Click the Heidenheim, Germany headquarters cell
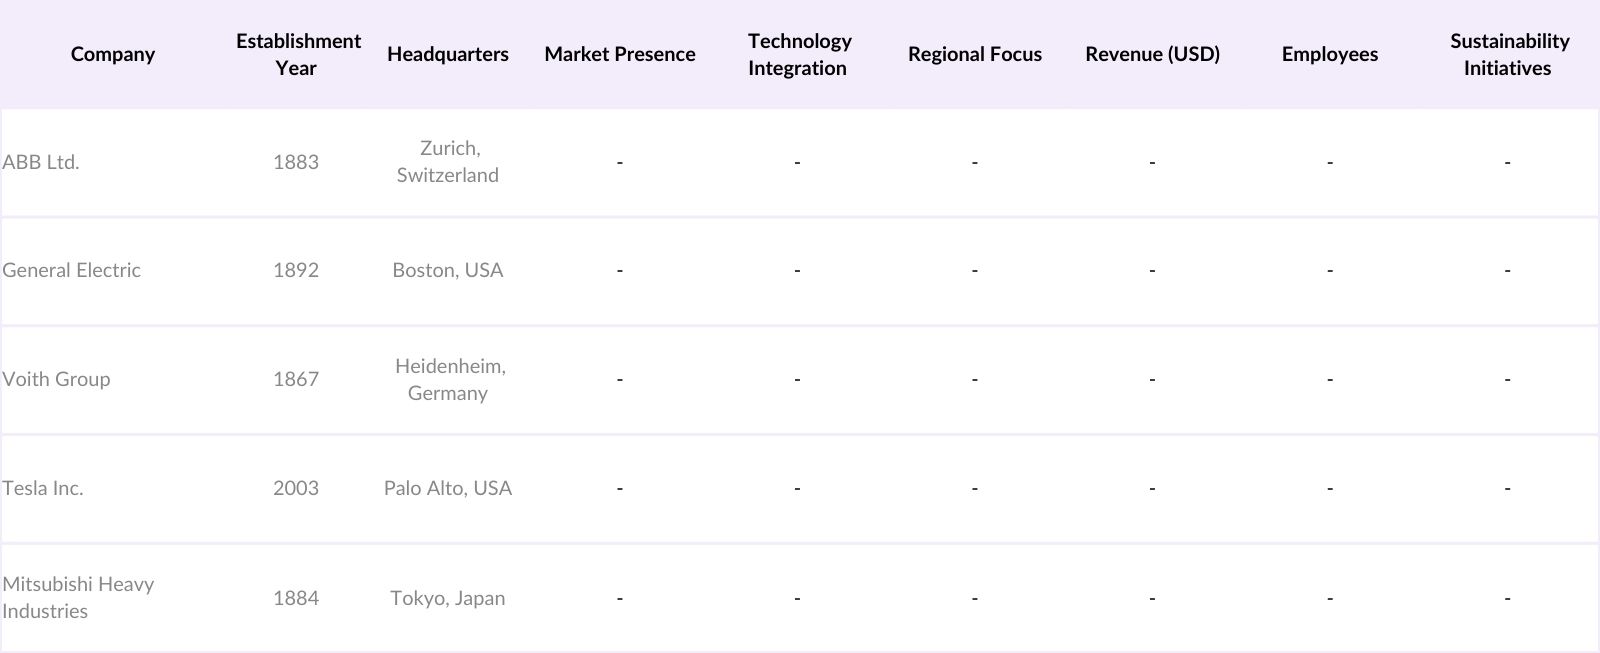 click(448, 379)
